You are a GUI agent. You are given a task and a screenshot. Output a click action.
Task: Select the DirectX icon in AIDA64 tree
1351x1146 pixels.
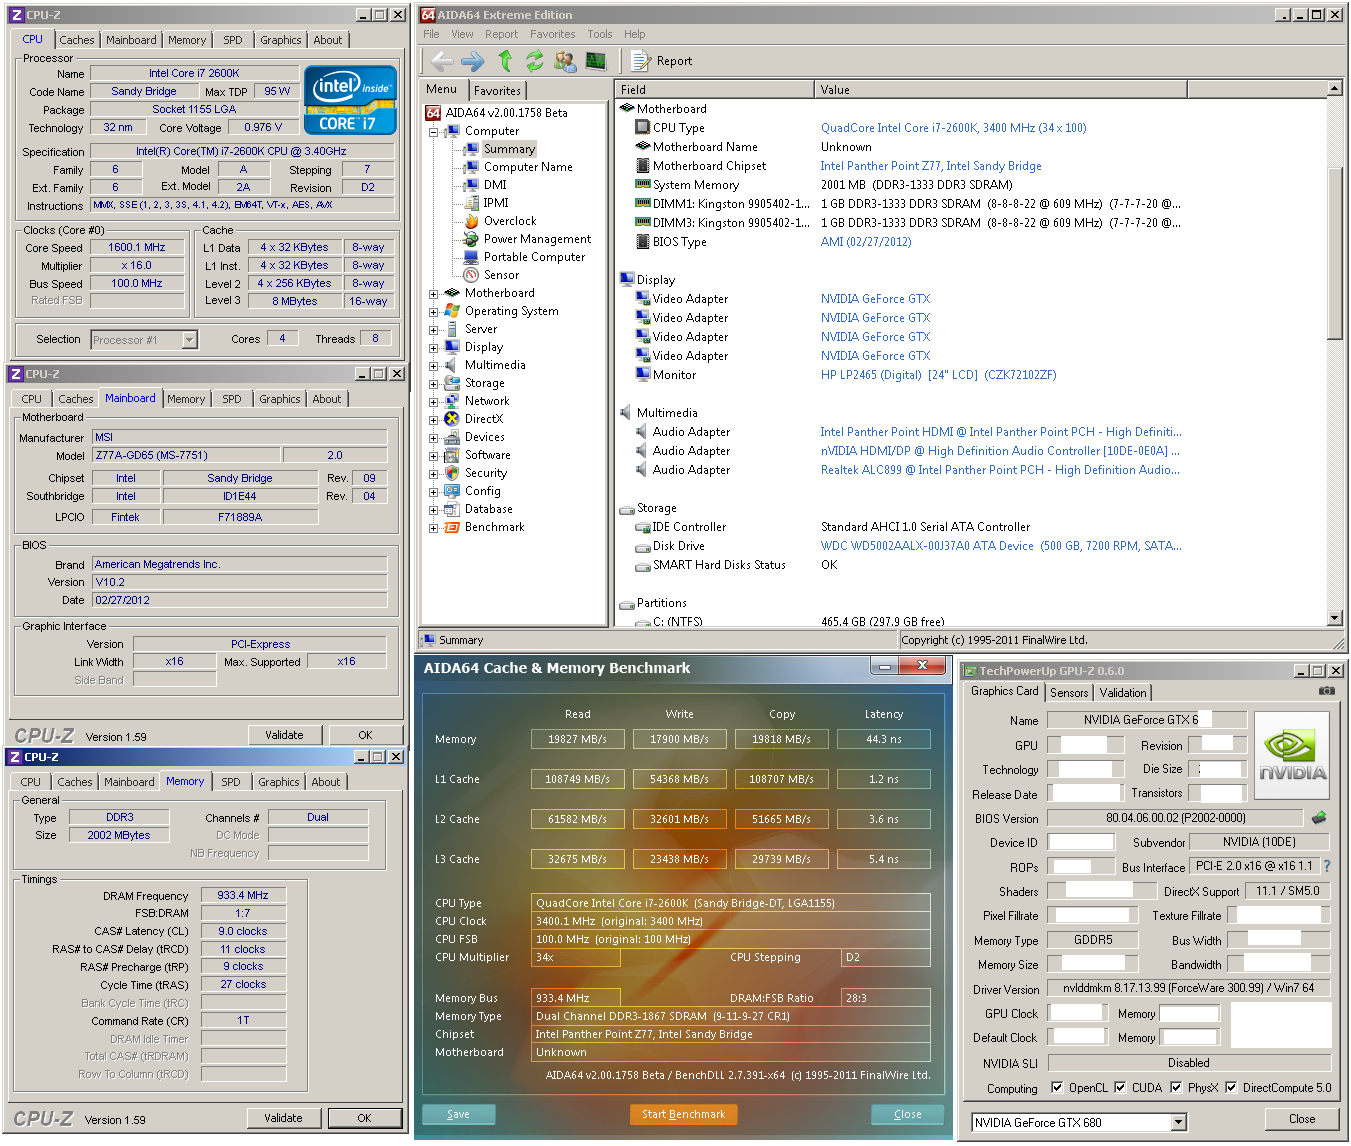(x=452, y=419)
